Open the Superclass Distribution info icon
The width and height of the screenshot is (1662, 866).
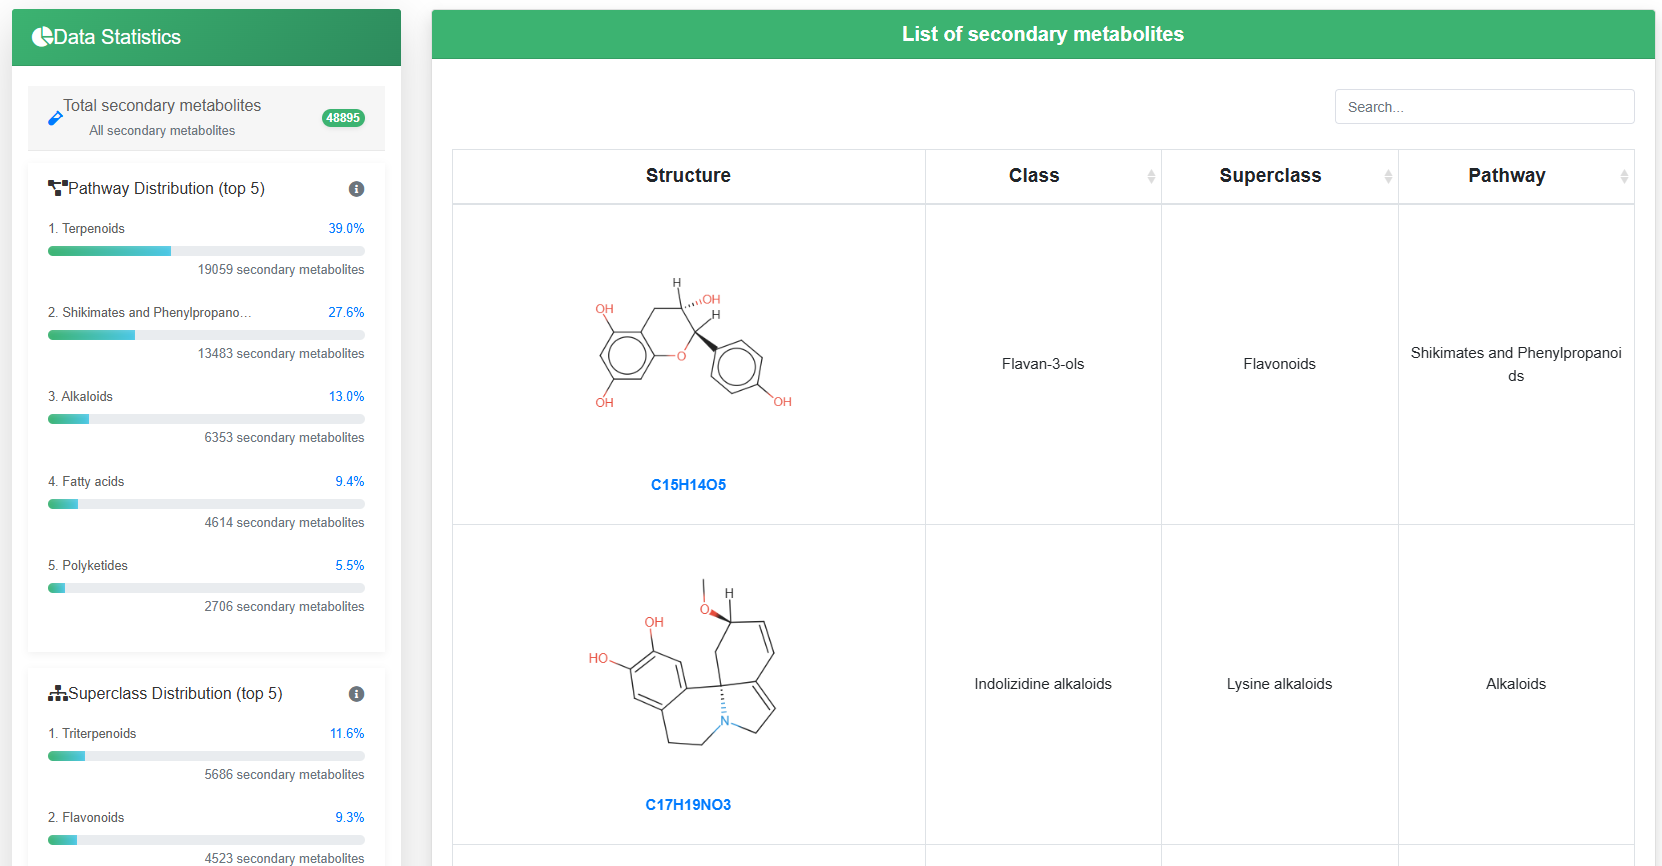tap(356, 694)
